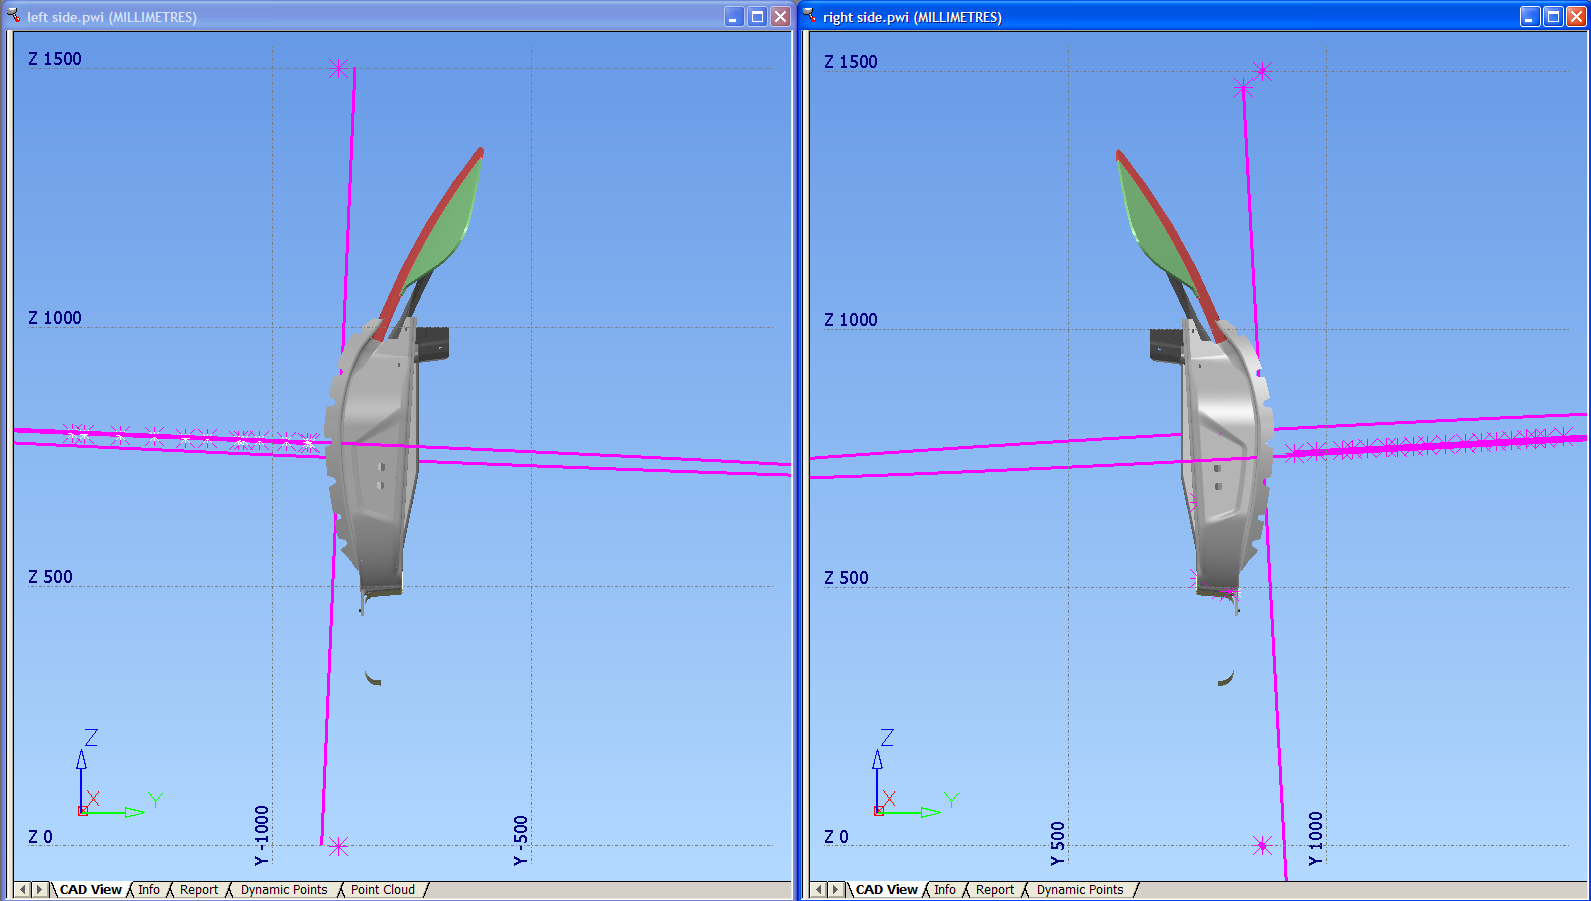Close the left side.pwi window
This screenshot has width=1591, height=901.
click(x=780, y=16)
